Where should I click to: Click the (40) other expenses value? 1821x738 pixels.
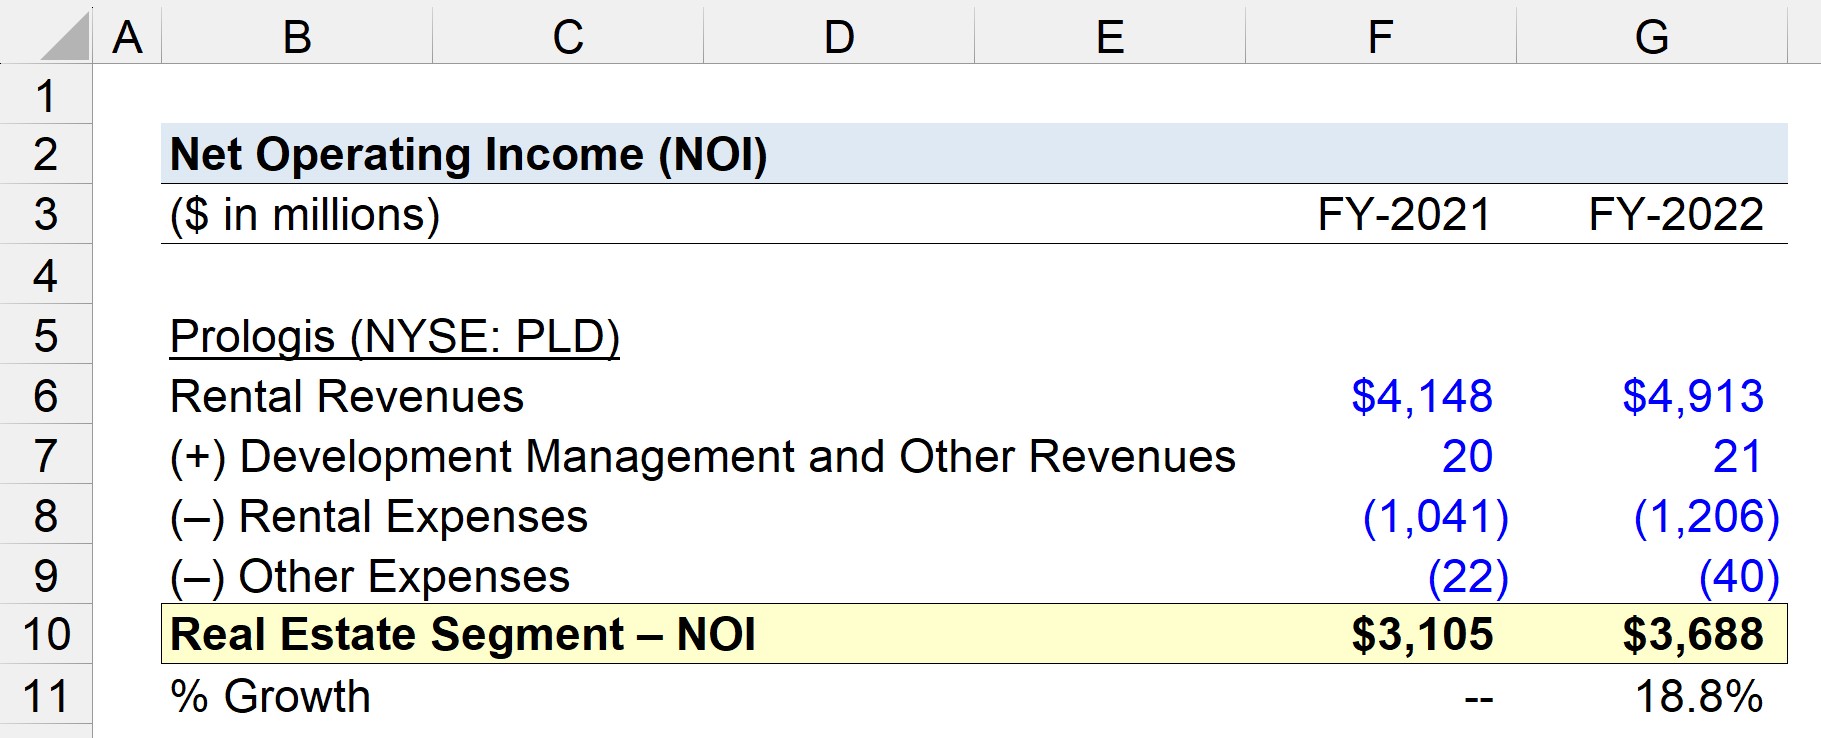[x=1739, y=576]
